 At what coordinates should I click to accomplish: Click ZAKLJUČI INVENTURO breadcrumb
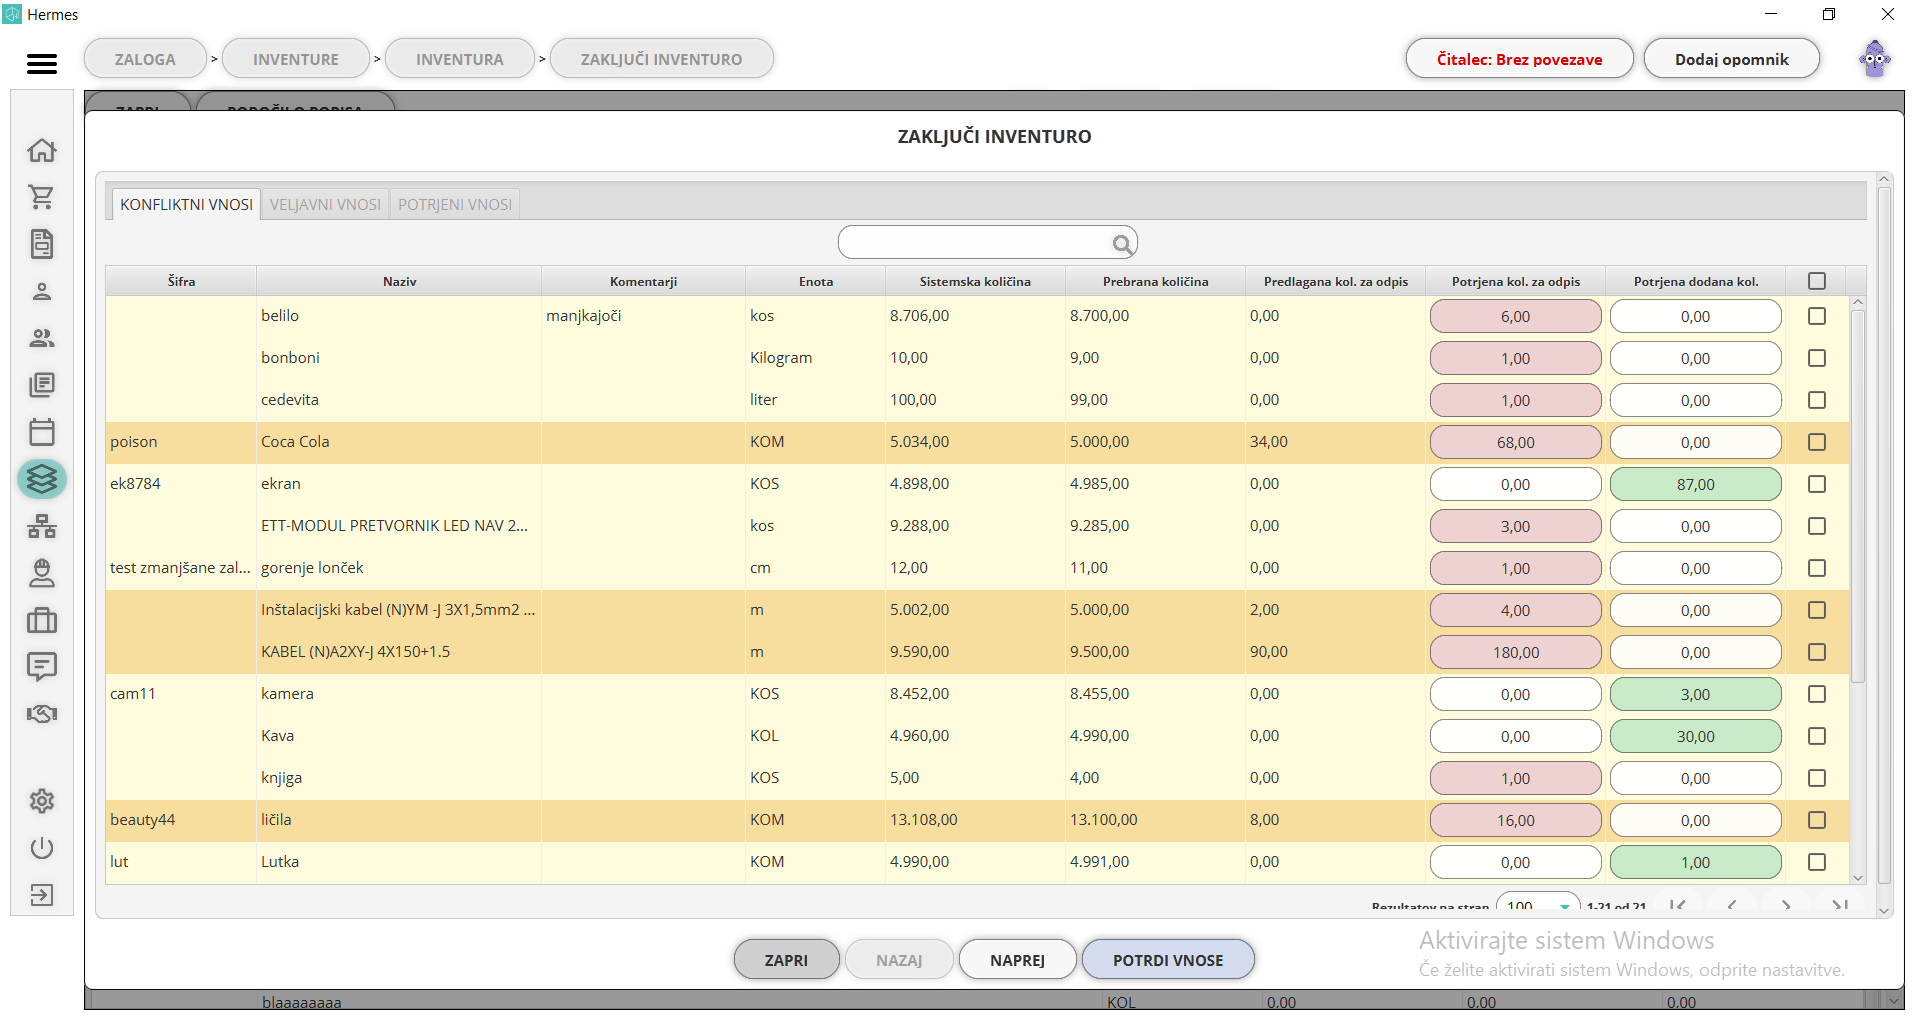coord(662,59)
